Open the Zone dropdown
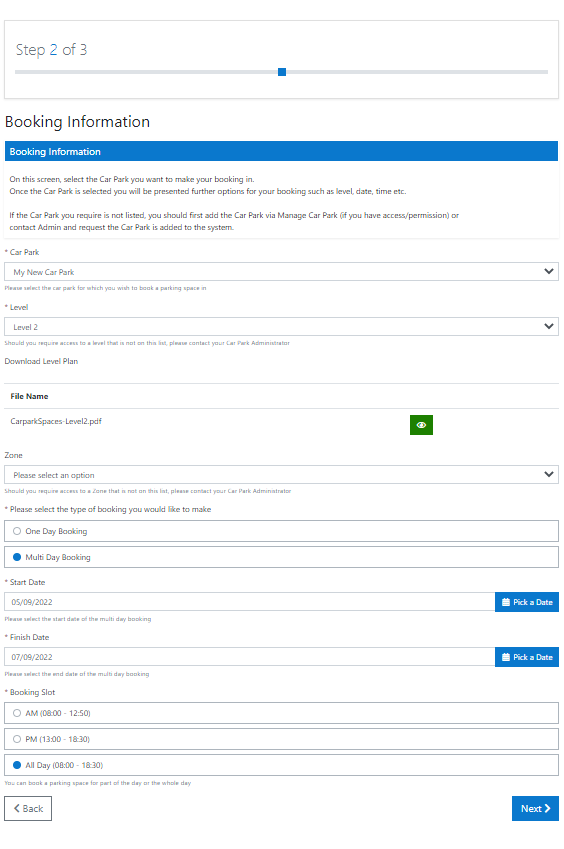Viewport: 564px width, 849px height. coord(281,475)
